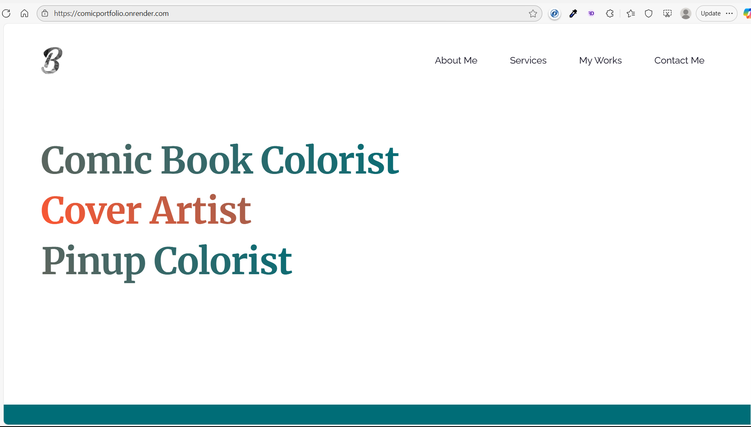Click the browser refresh icon
The image size is (751, 427).
pos(6,13)
